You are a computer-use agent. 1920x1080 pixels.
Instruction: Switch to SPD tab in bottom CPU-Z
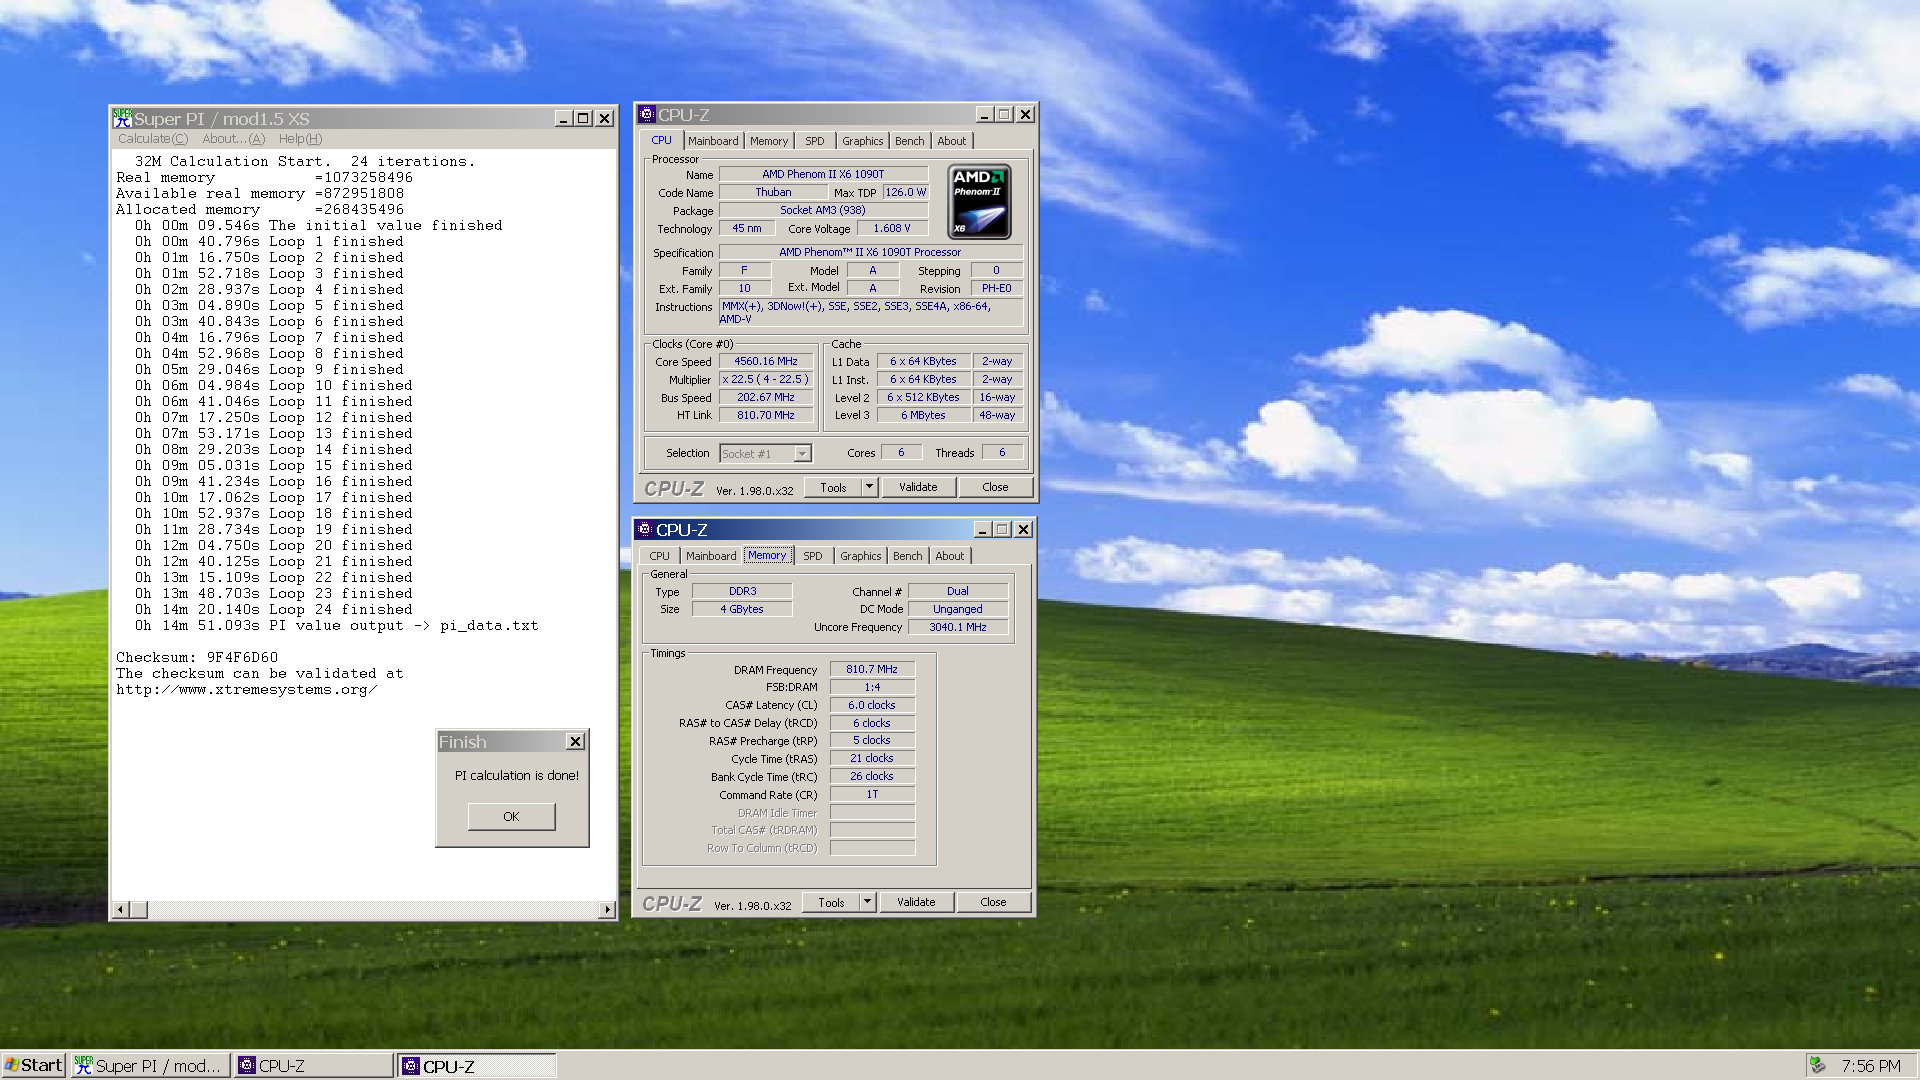[813, 556]
